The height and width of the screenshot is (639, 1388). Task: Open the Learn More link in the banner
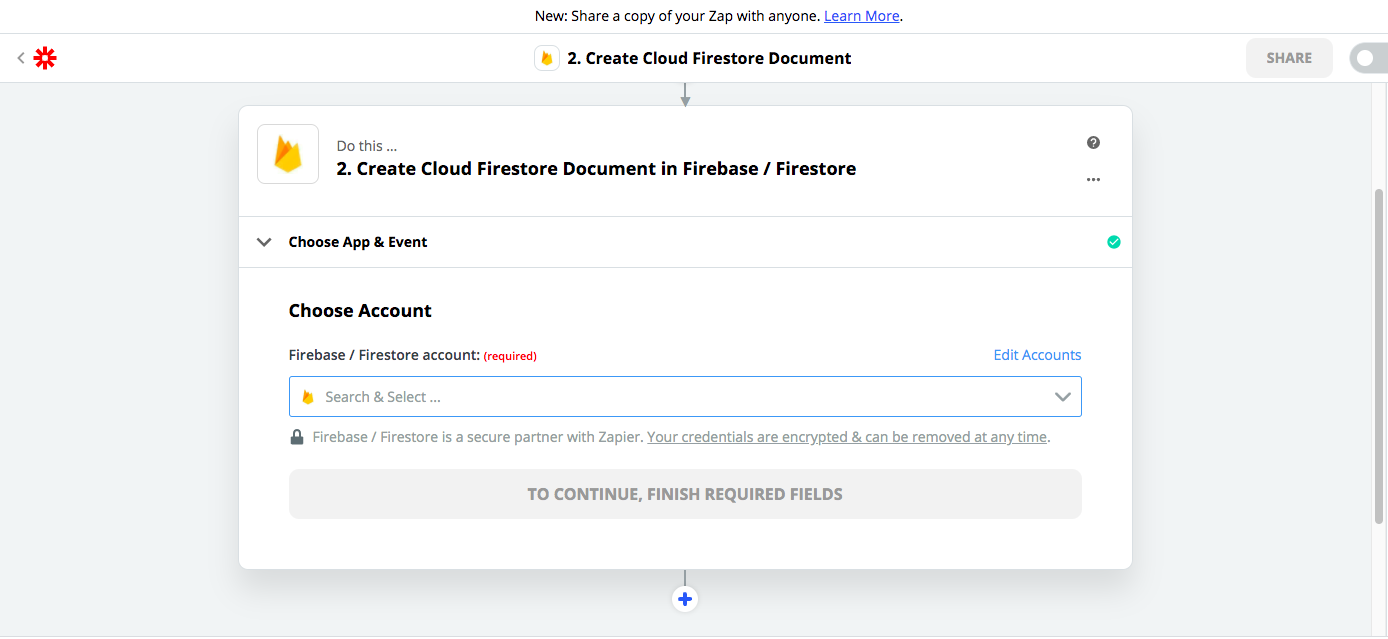(x=861, y=16)
